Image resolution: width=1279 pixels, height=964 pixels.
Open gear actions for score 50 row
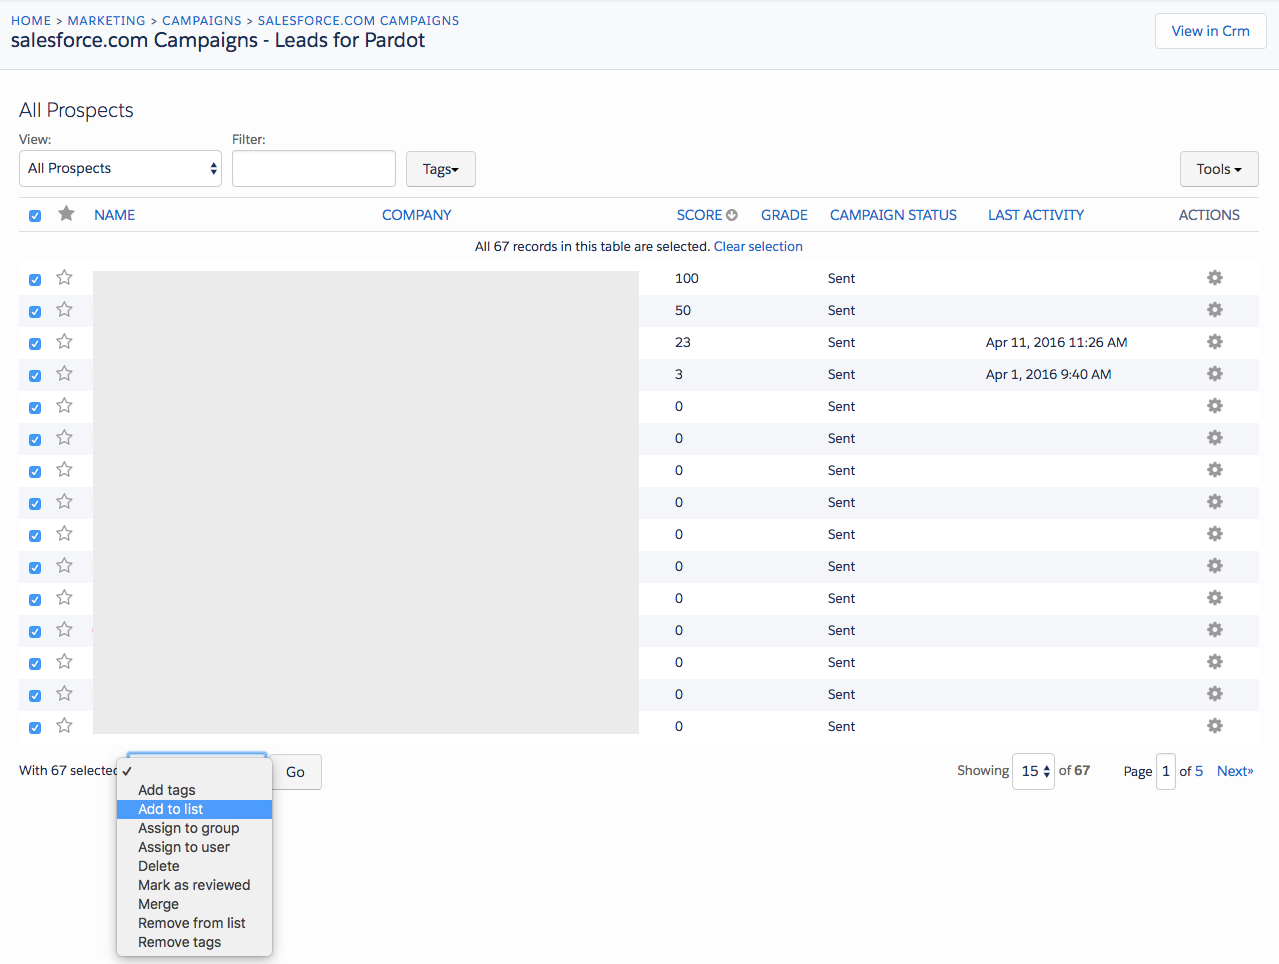[x=1214, y=310]
